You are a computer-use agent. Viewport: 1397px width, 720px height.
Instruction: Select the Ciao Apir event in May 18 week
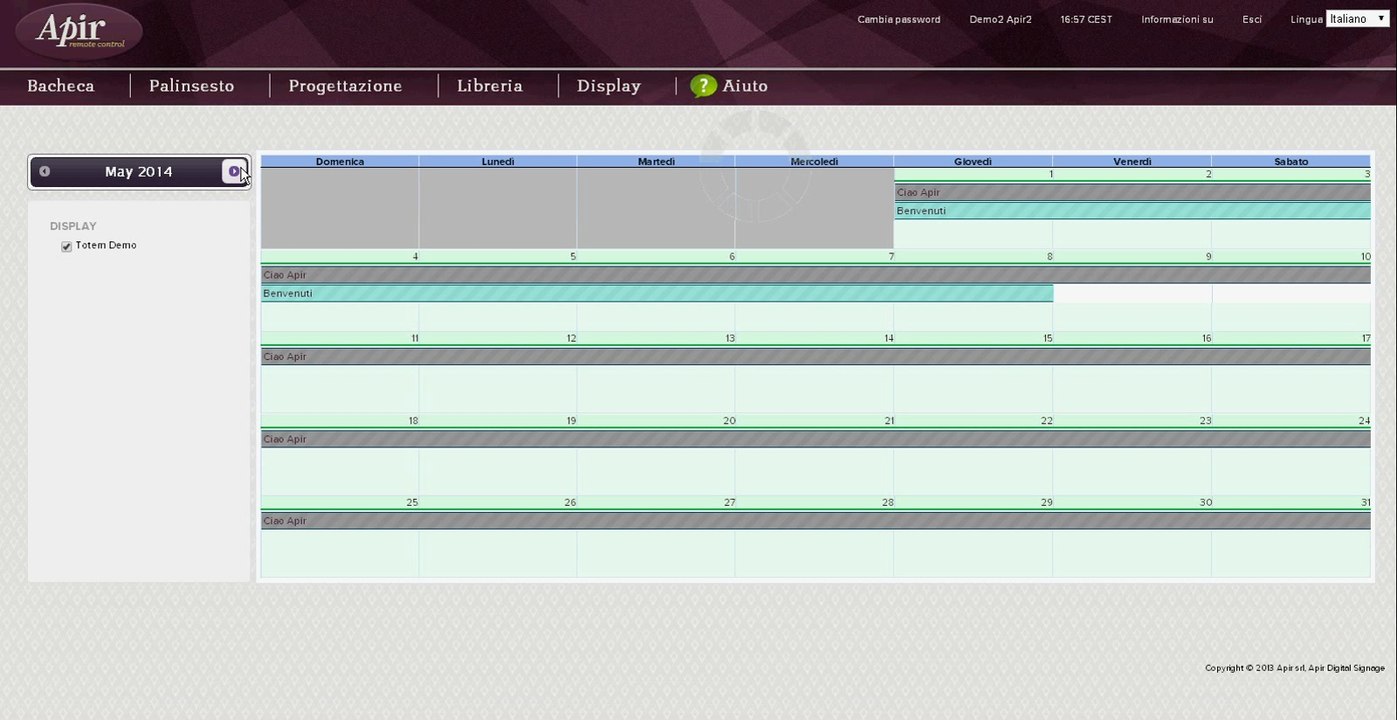click(x=816, y=439)
